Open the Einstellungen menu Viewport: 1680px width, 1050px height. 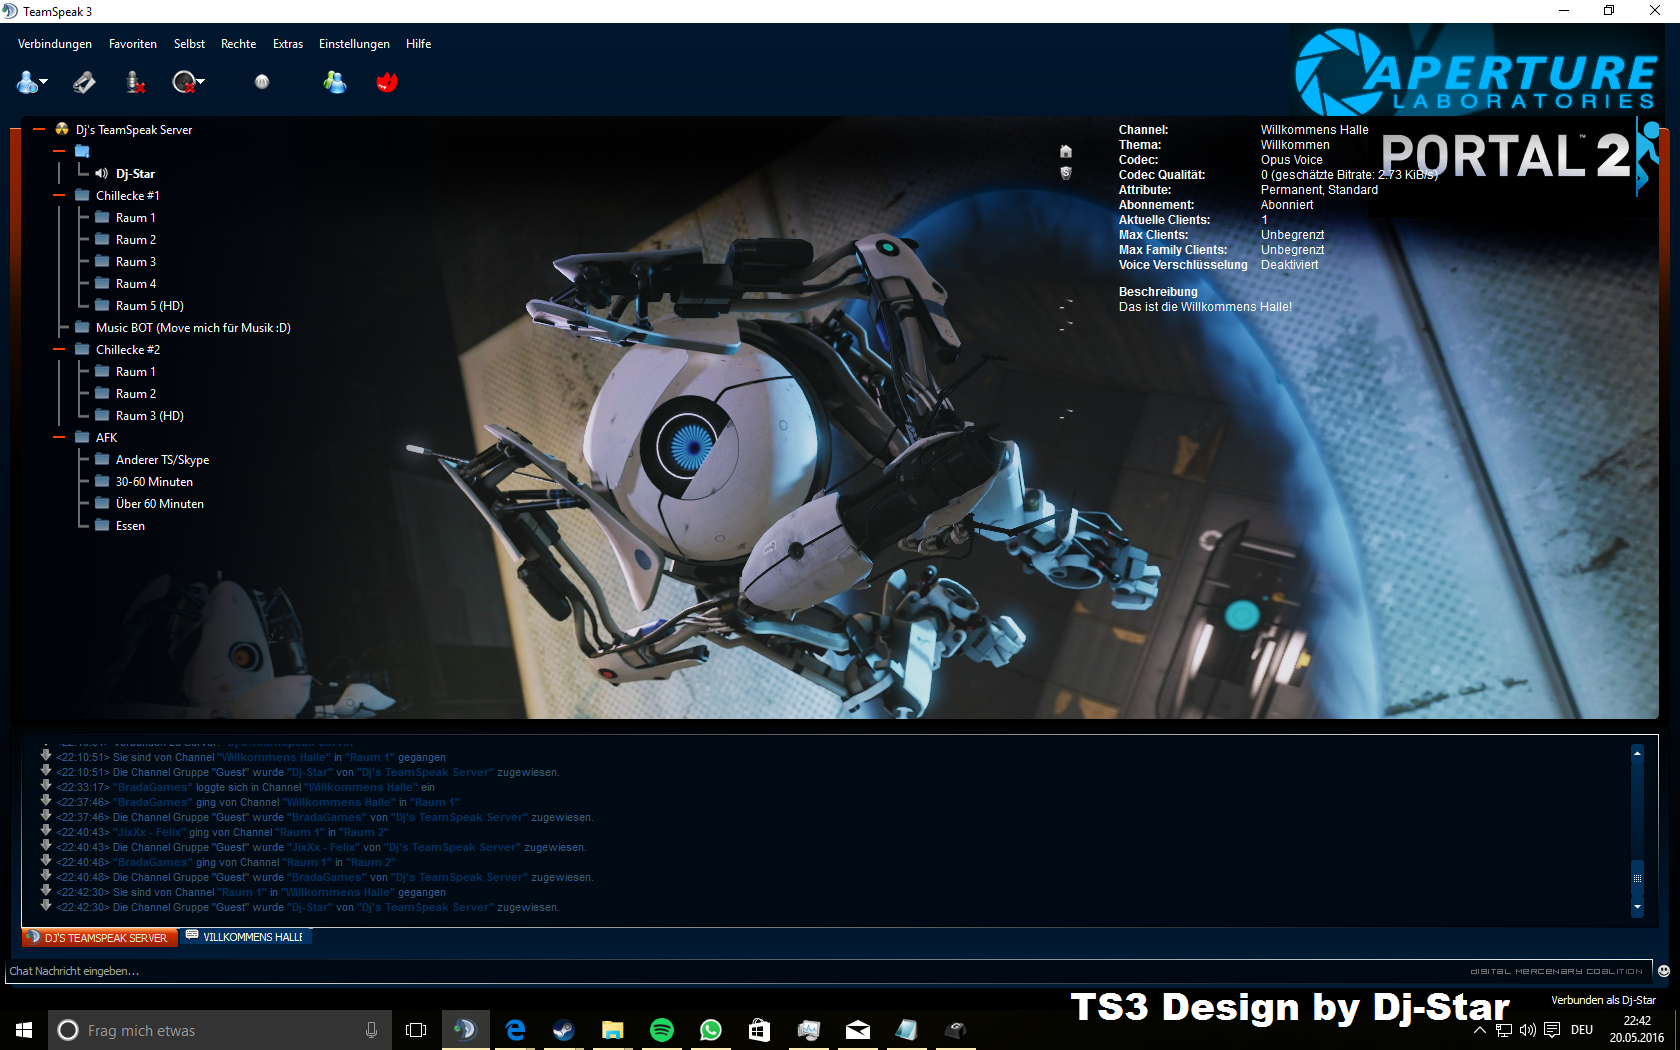click(354, 44)
